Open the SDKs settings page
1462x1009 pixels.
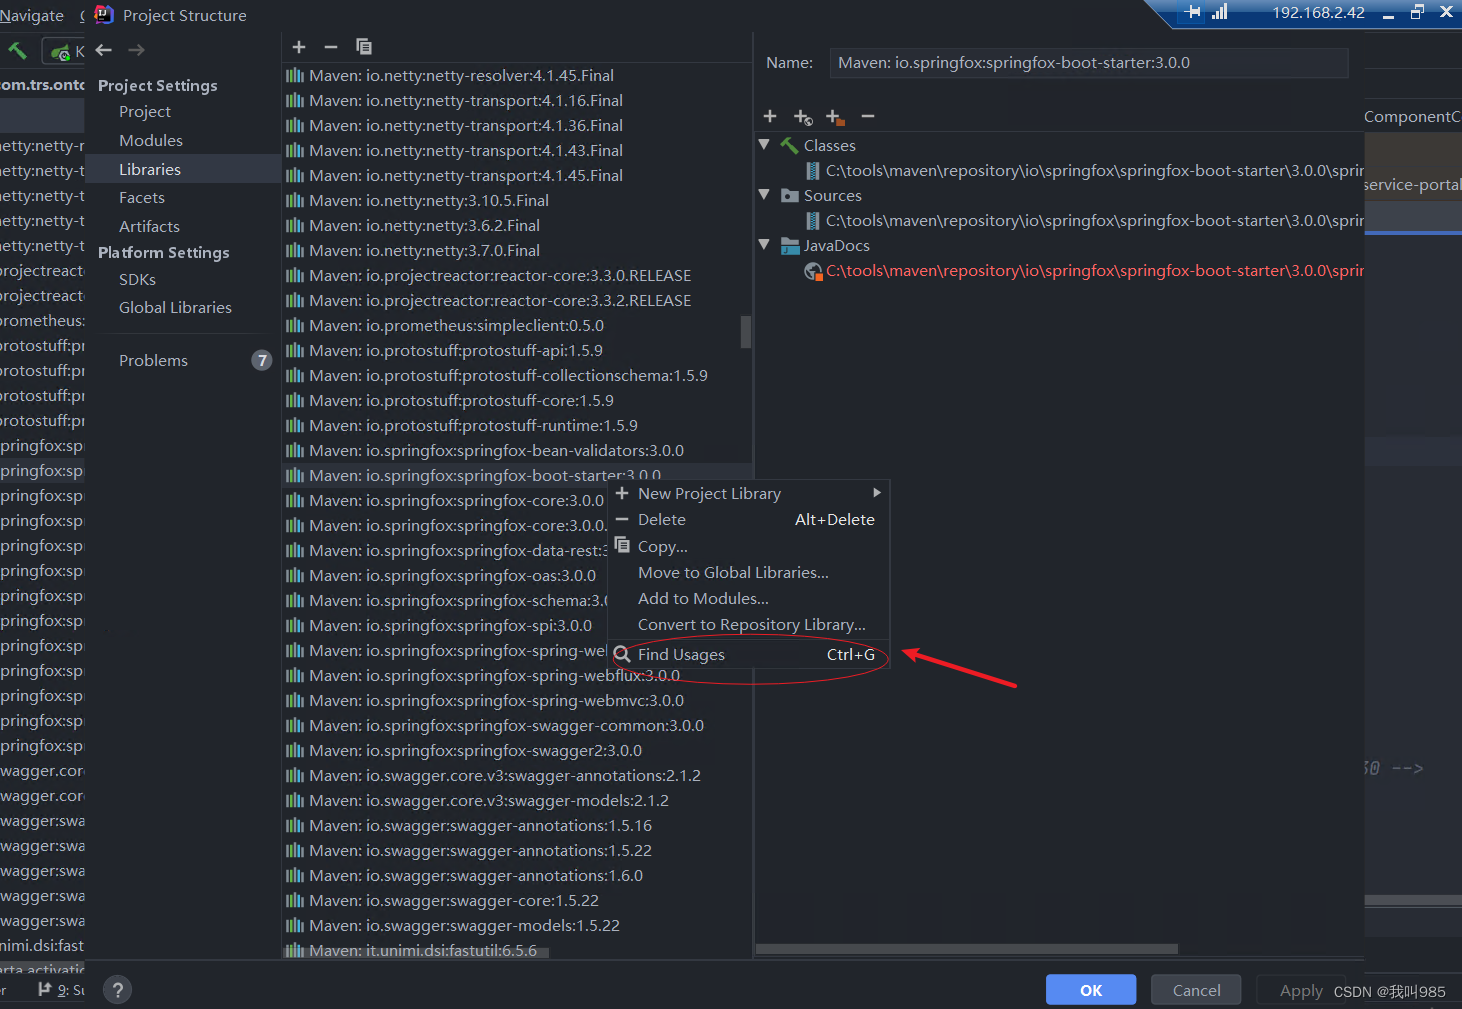[137, 280]
